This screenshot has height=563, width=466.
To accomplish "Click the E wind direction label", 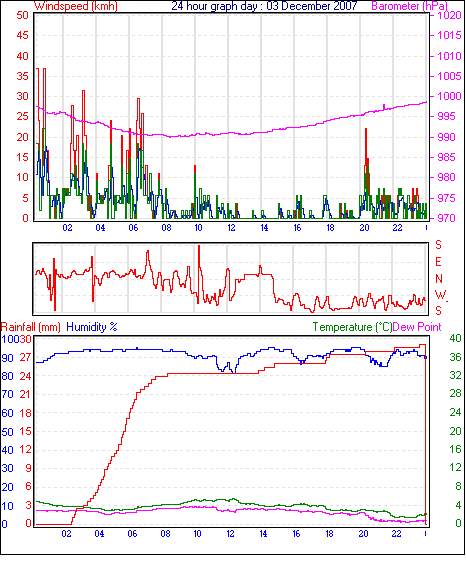I will click(438, 262).
